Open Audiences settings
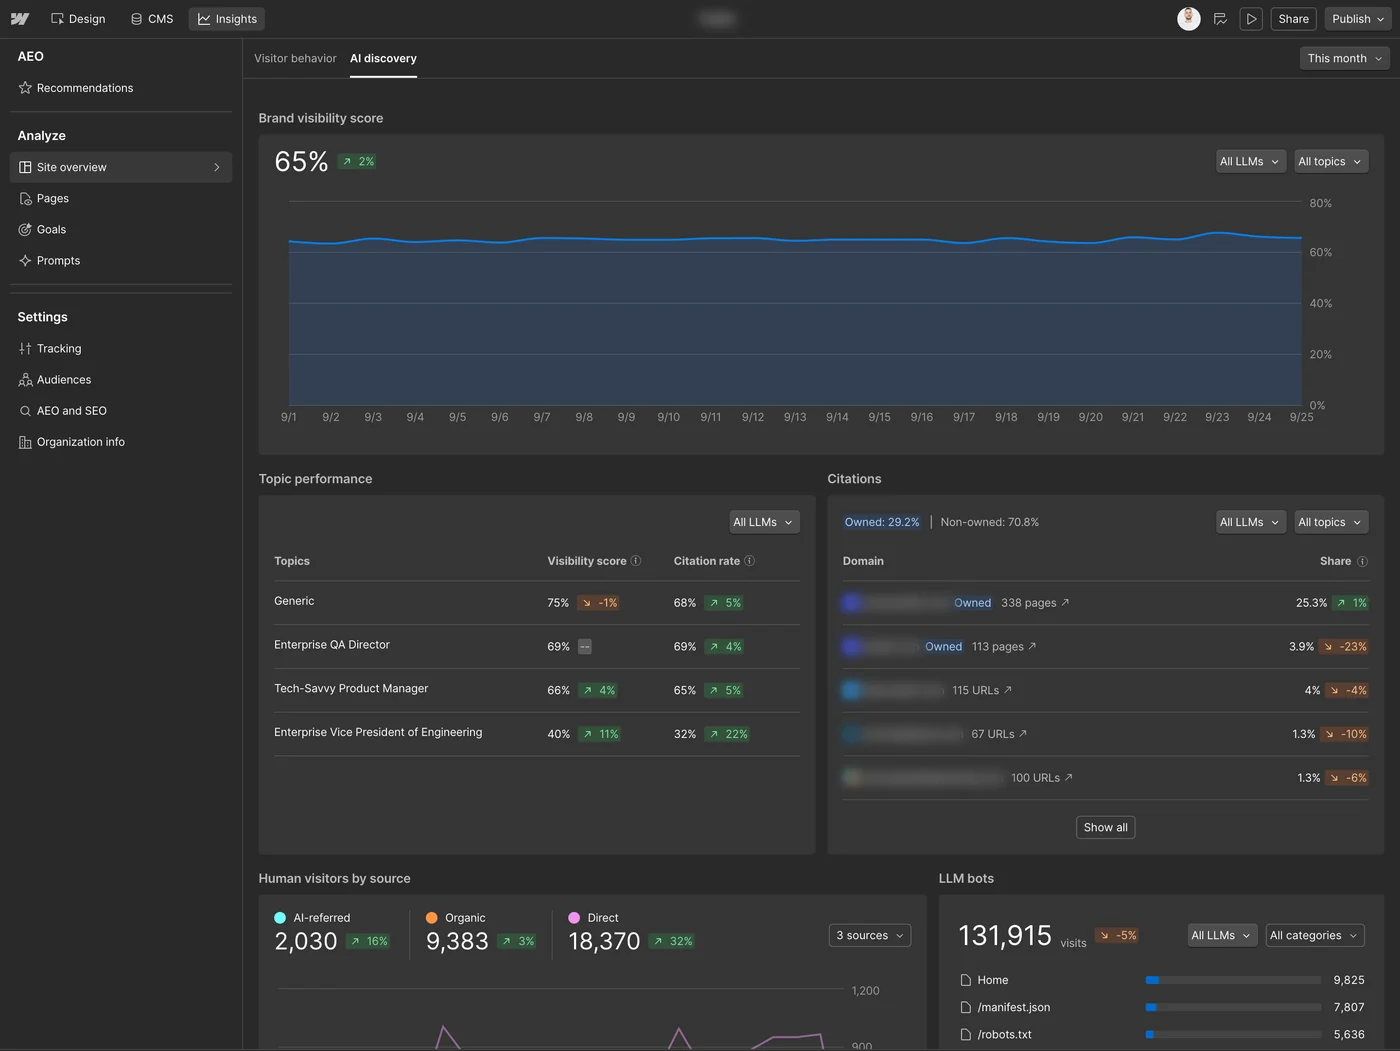 pyautogui.click(x=121, y=379)
